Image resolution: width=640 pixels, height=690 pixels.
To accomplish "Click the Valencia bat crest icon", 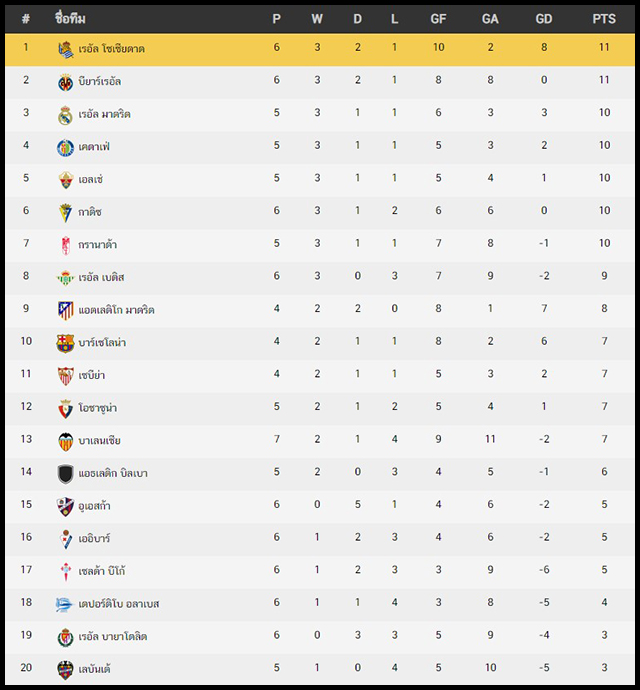I will point(66,441).
